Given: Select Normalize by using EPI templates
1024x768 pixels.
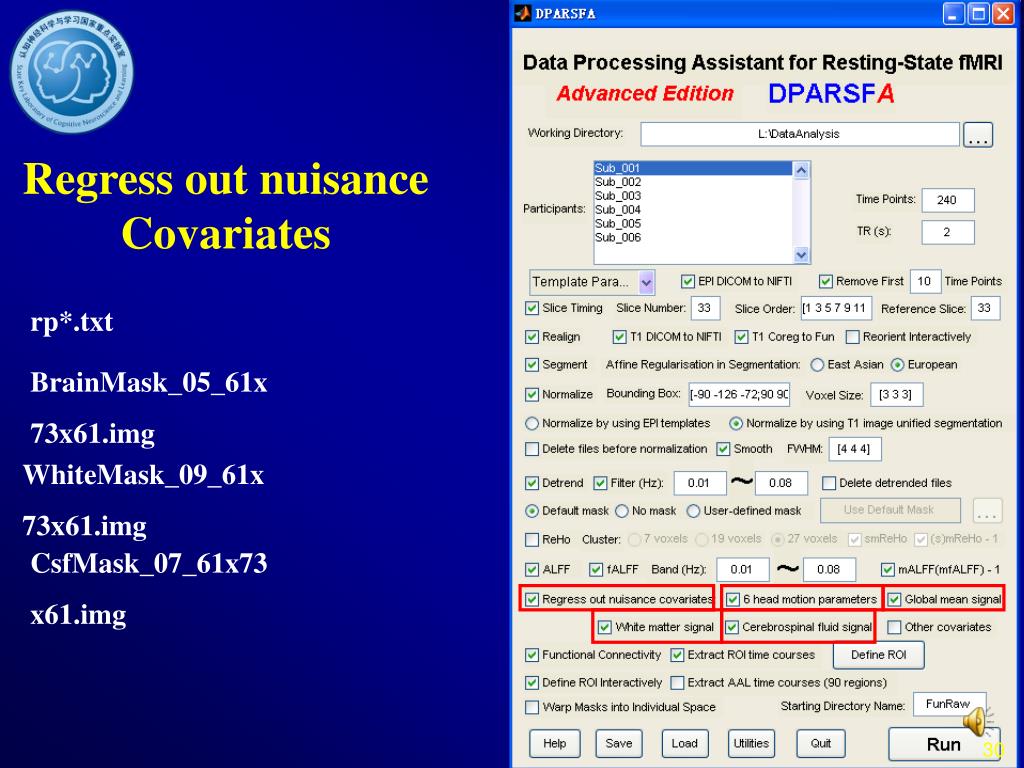Looking at the screenshot, I should coord(532,423).
